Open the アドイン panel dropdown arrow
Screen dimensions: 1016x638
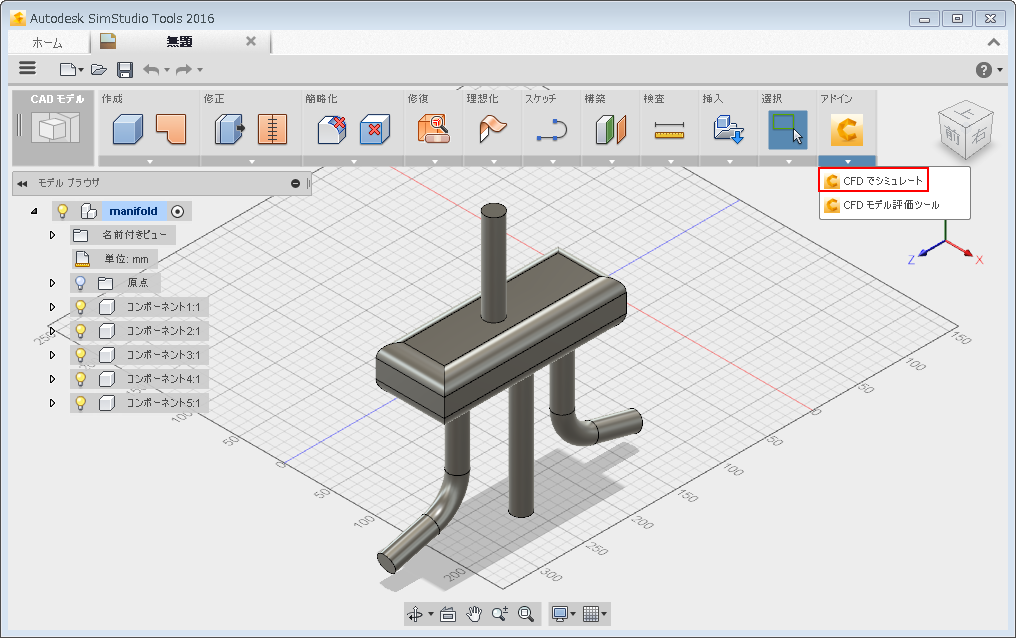pyautogui.click(x=847, y=161)
